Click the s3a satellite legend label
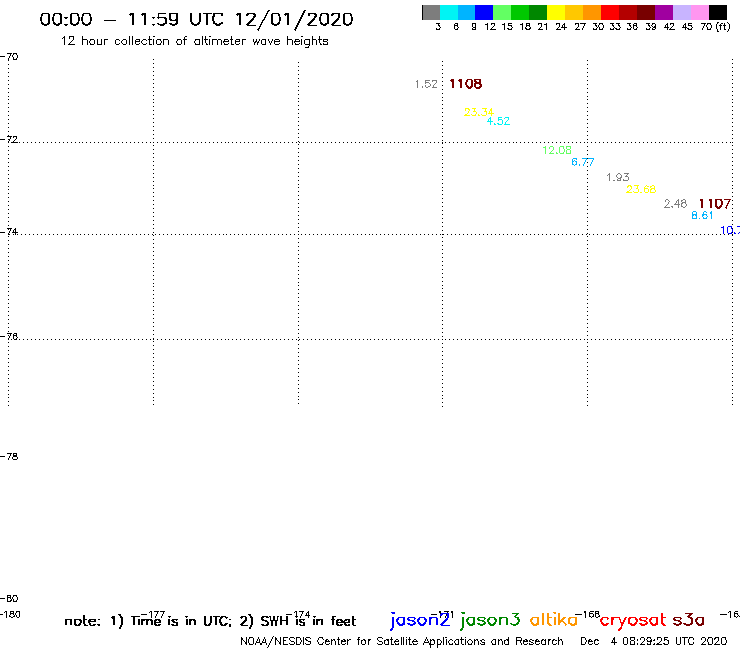The width and height of the screenshot is (740, 650). 689,620
